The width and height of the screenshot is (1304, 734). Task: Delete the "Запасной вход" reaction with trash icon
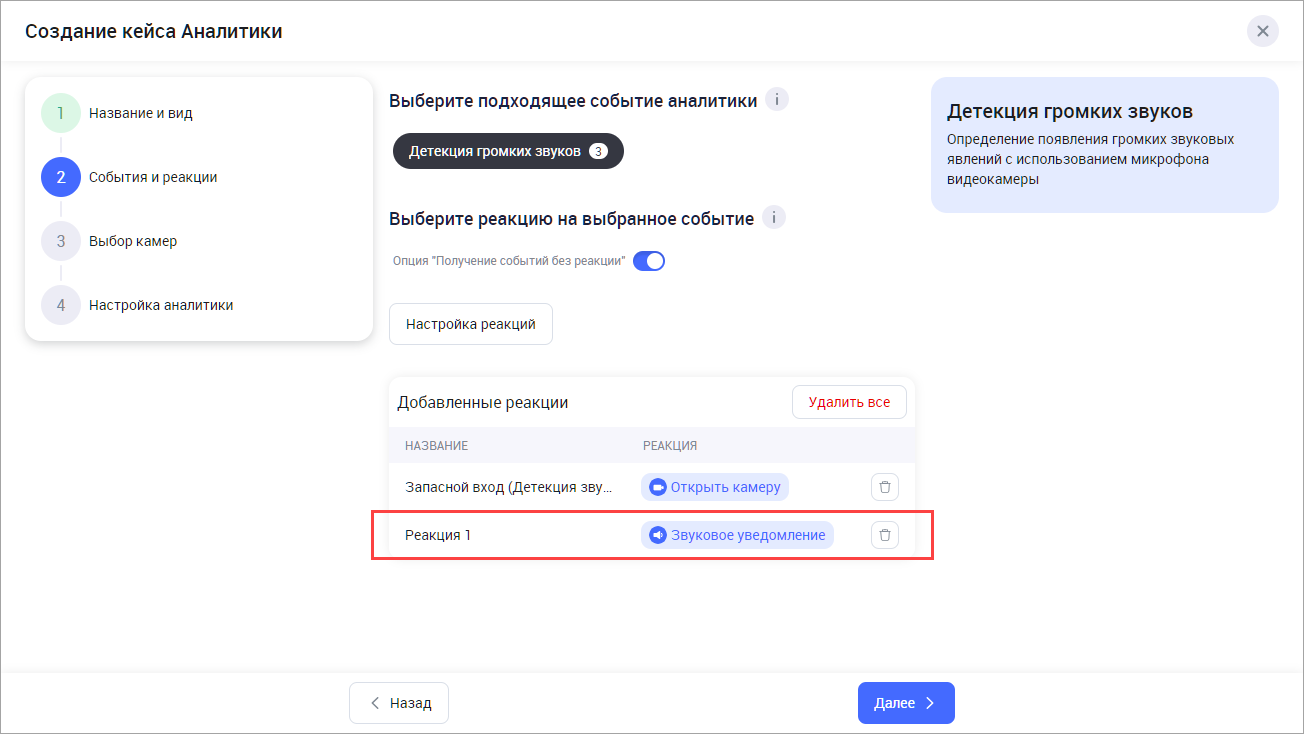pyautogui.click(x=885, y=487)
